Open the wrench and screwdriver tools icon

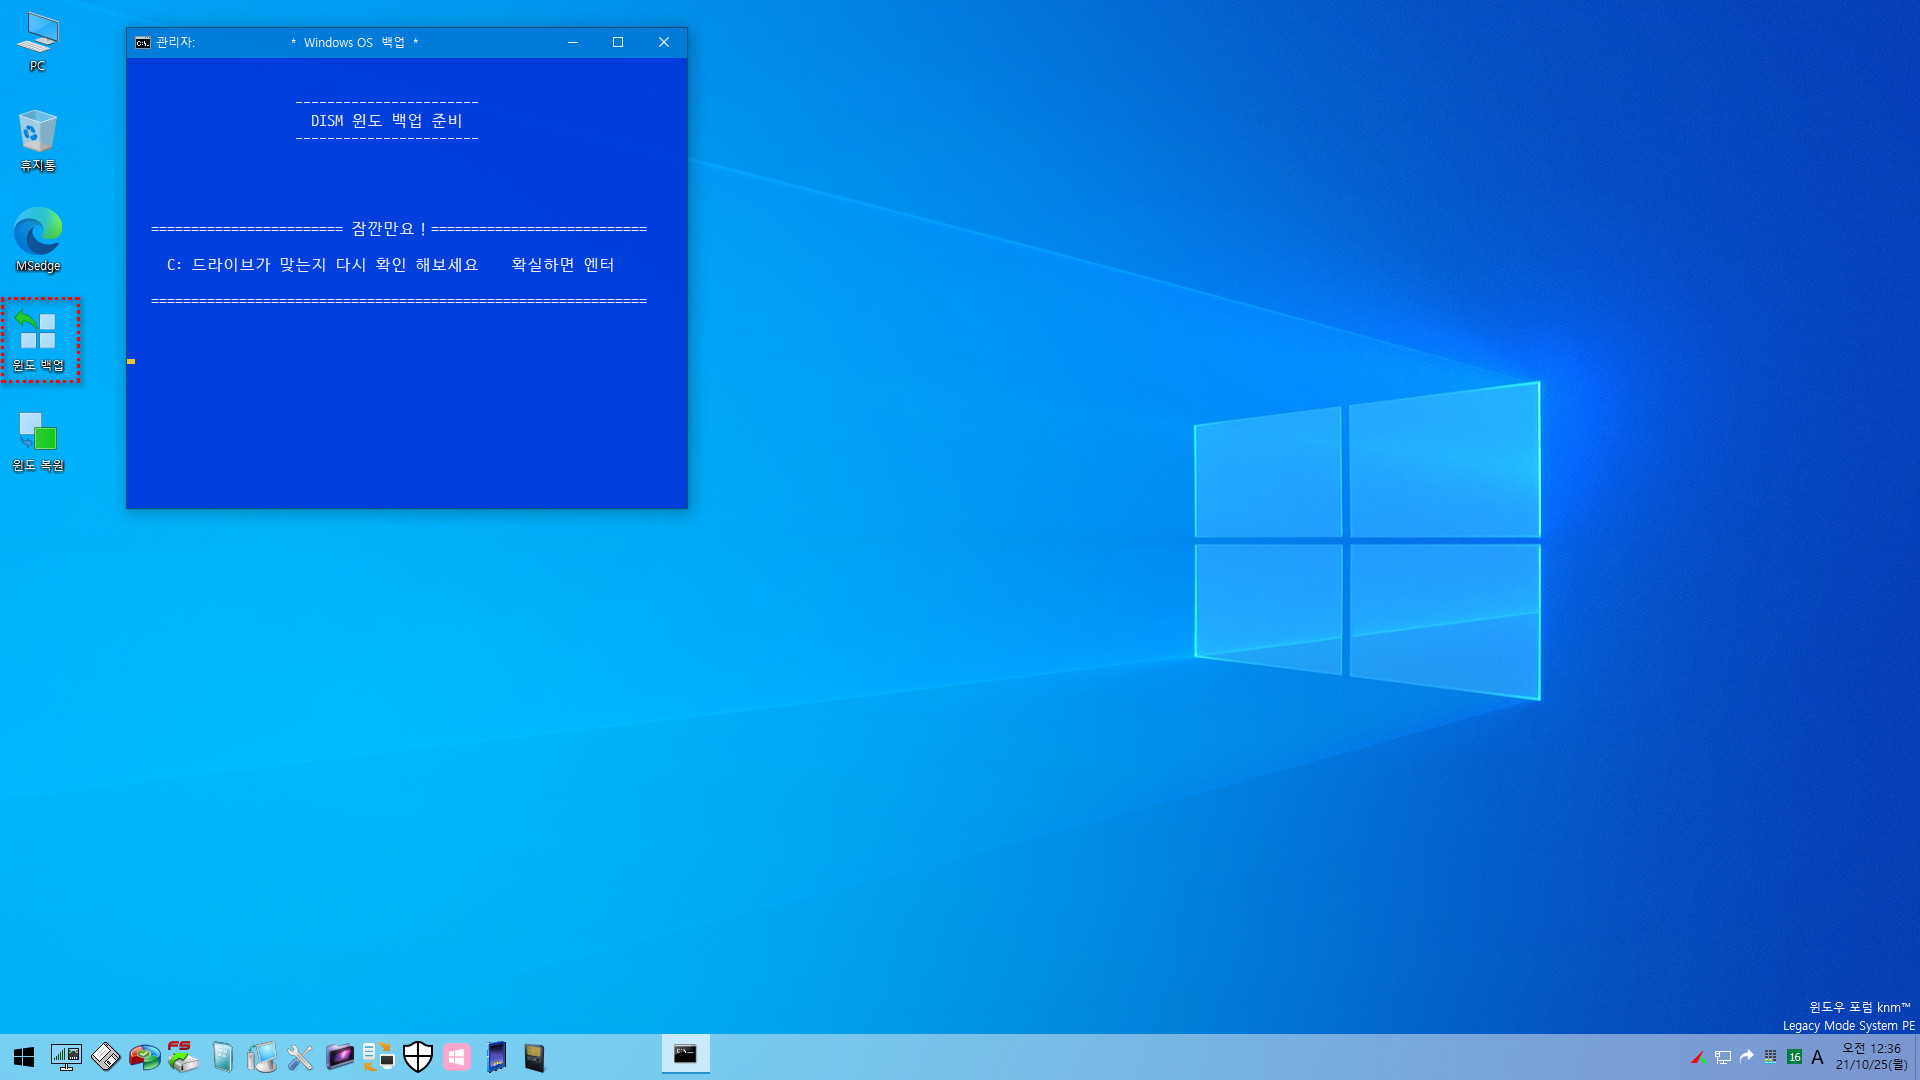(x=300, y=1057)
